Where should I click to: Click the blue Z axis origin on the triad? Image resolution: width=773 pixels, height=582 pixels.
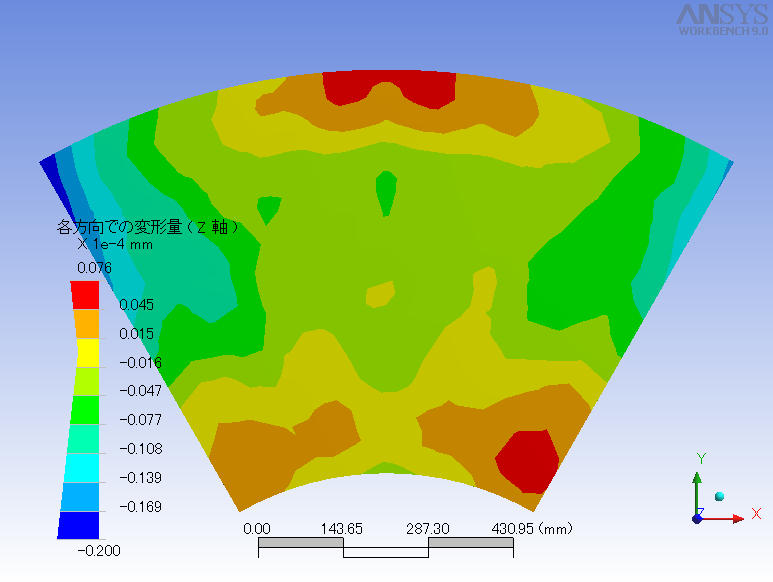697,518
